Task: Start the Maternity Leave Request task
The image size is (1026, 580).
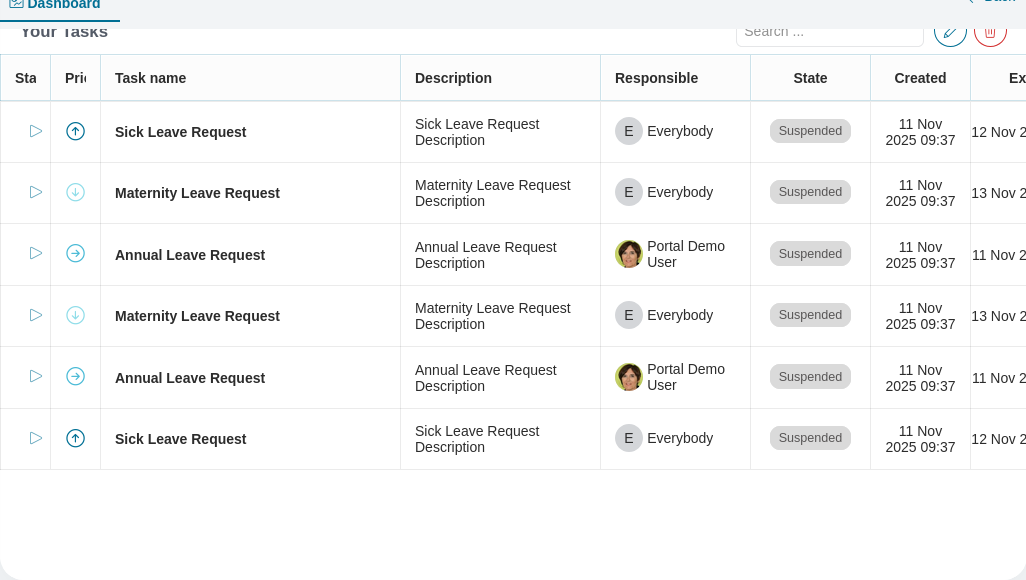Action: (36, 192)
